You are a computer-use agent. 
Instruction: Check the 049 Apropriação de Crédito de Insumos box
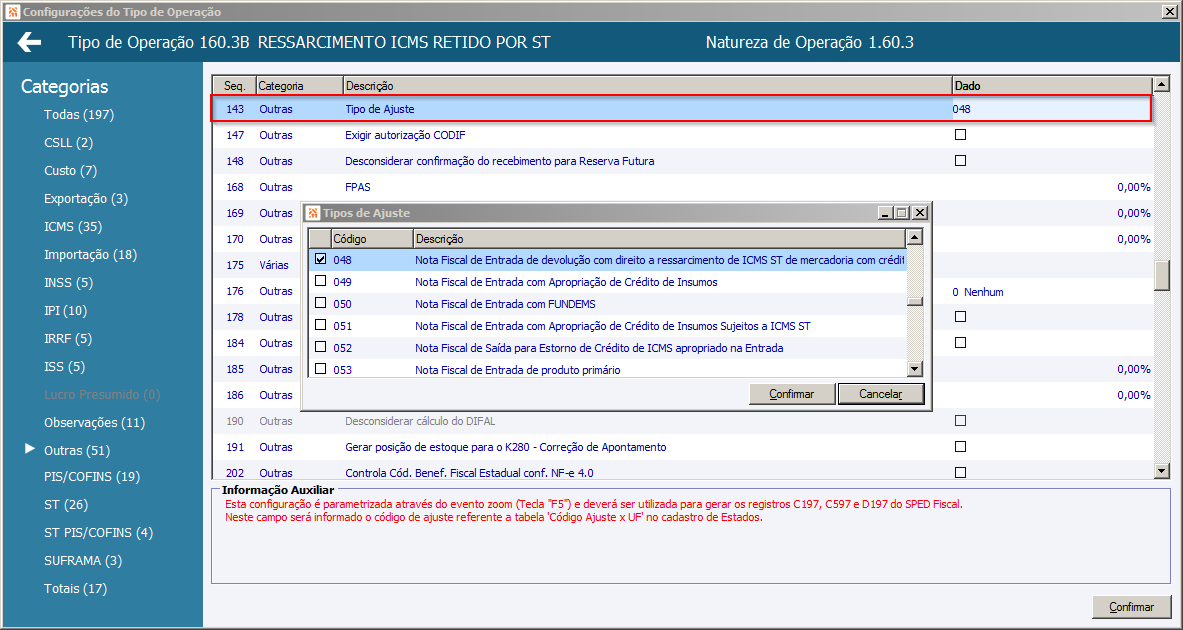click(321, 281)
